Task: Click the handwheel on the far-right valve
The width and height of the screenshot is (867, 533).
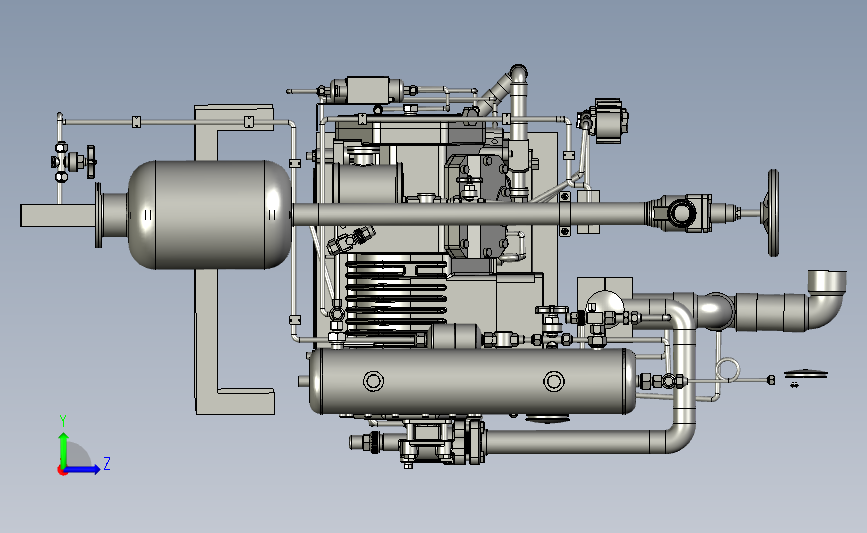Action: [x=773, y=213]
